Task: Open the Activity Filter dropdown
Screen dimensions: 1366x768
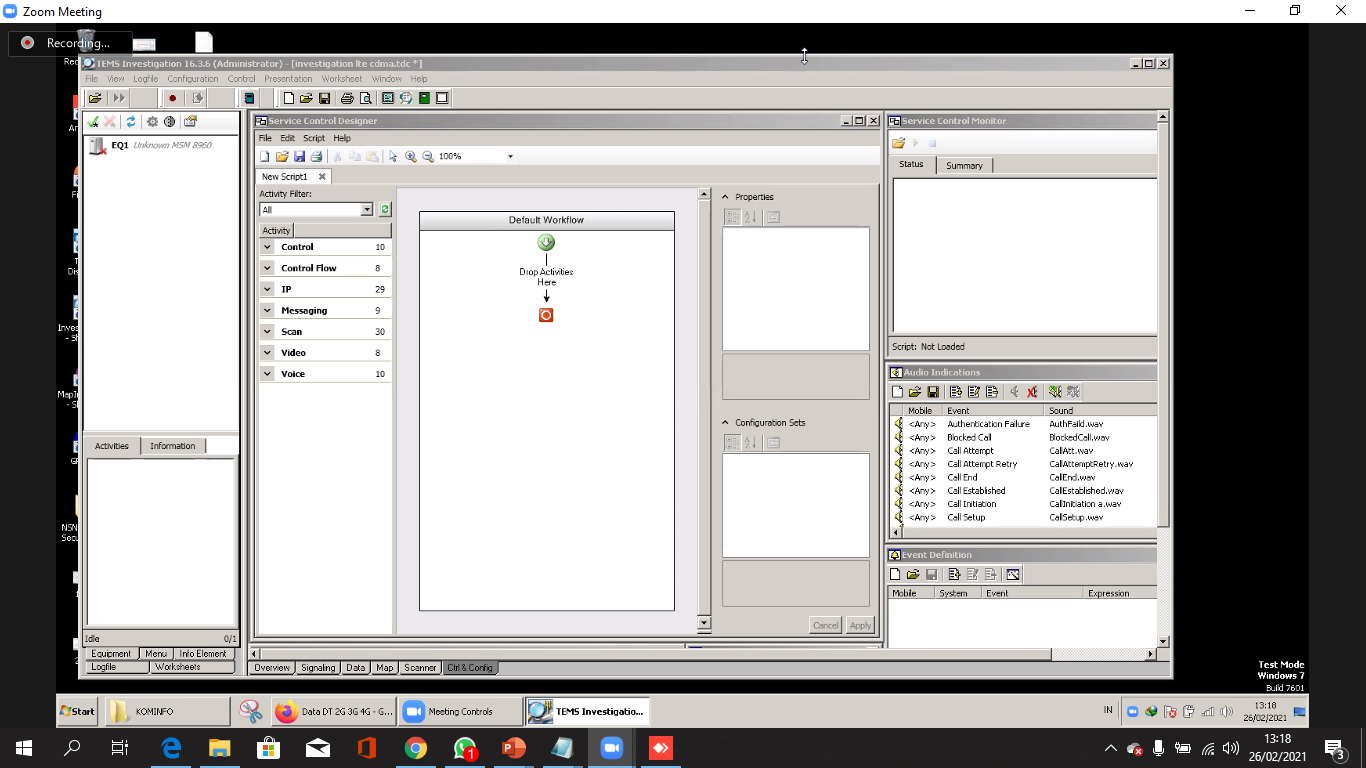Action: 366,210
